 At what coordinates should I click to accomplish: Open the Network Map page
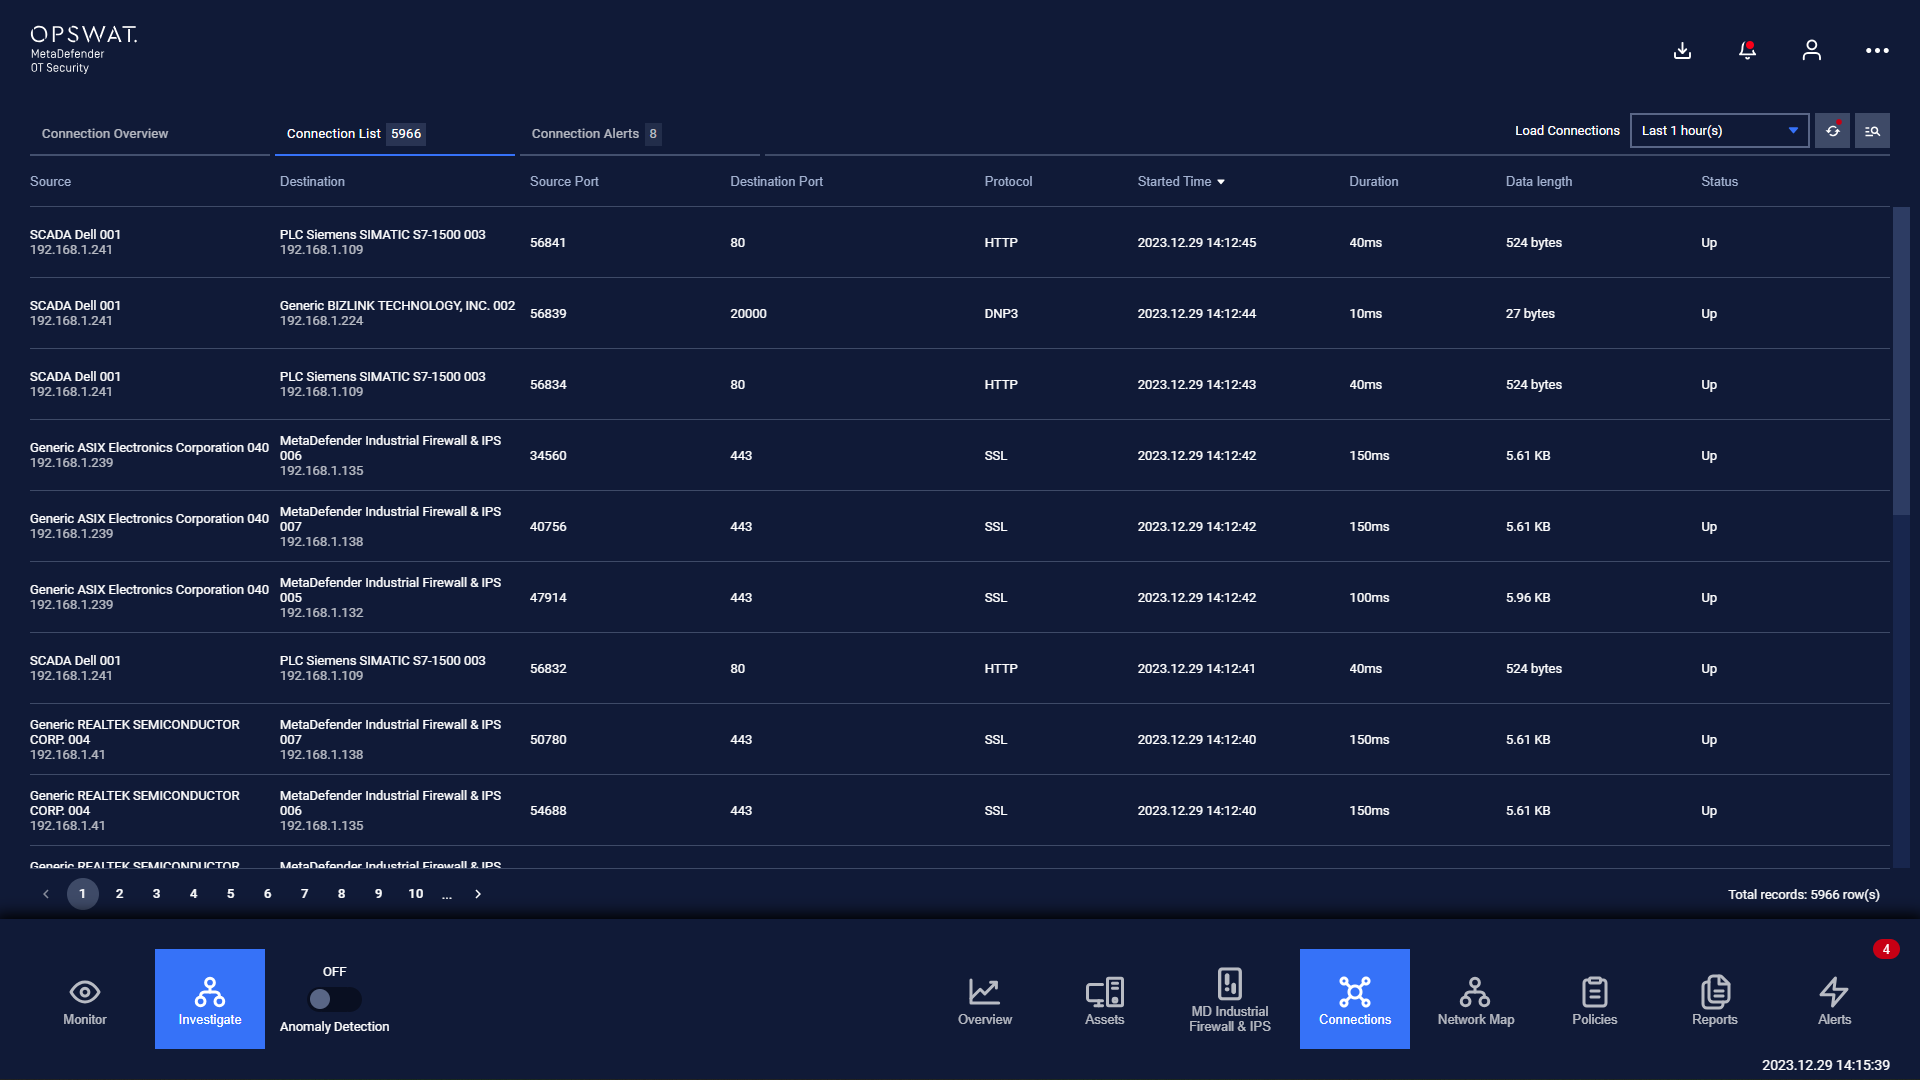point(1475,999)
